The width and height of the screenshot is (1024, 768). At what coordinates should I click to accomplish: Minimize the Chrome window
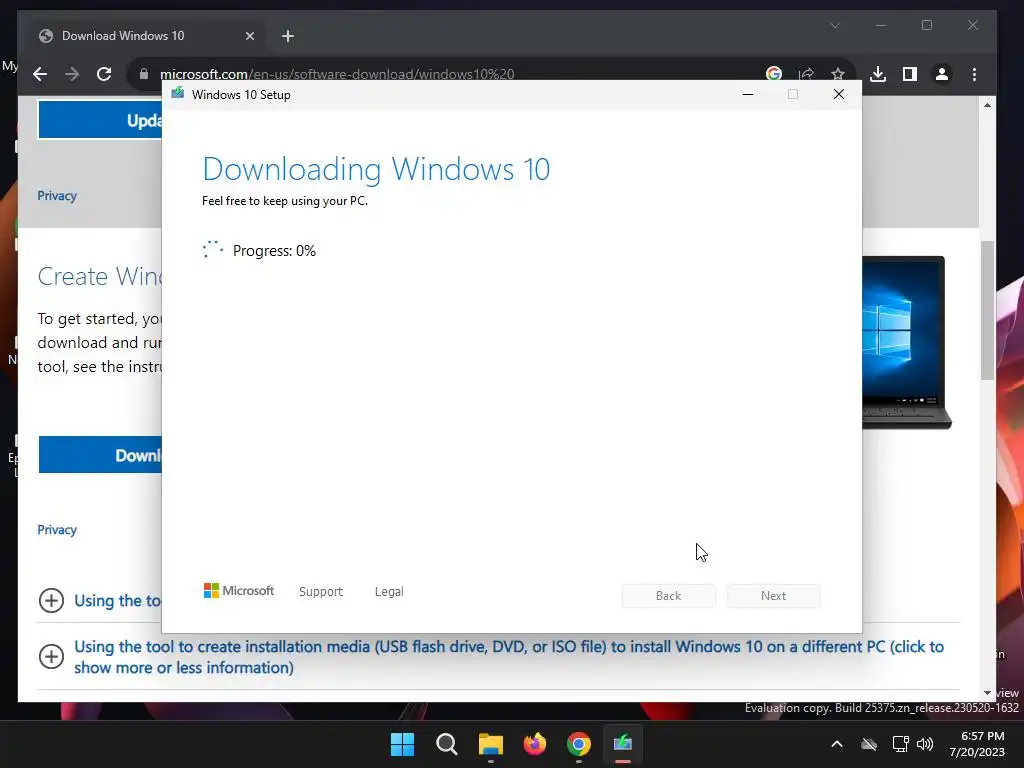point(881,25)
